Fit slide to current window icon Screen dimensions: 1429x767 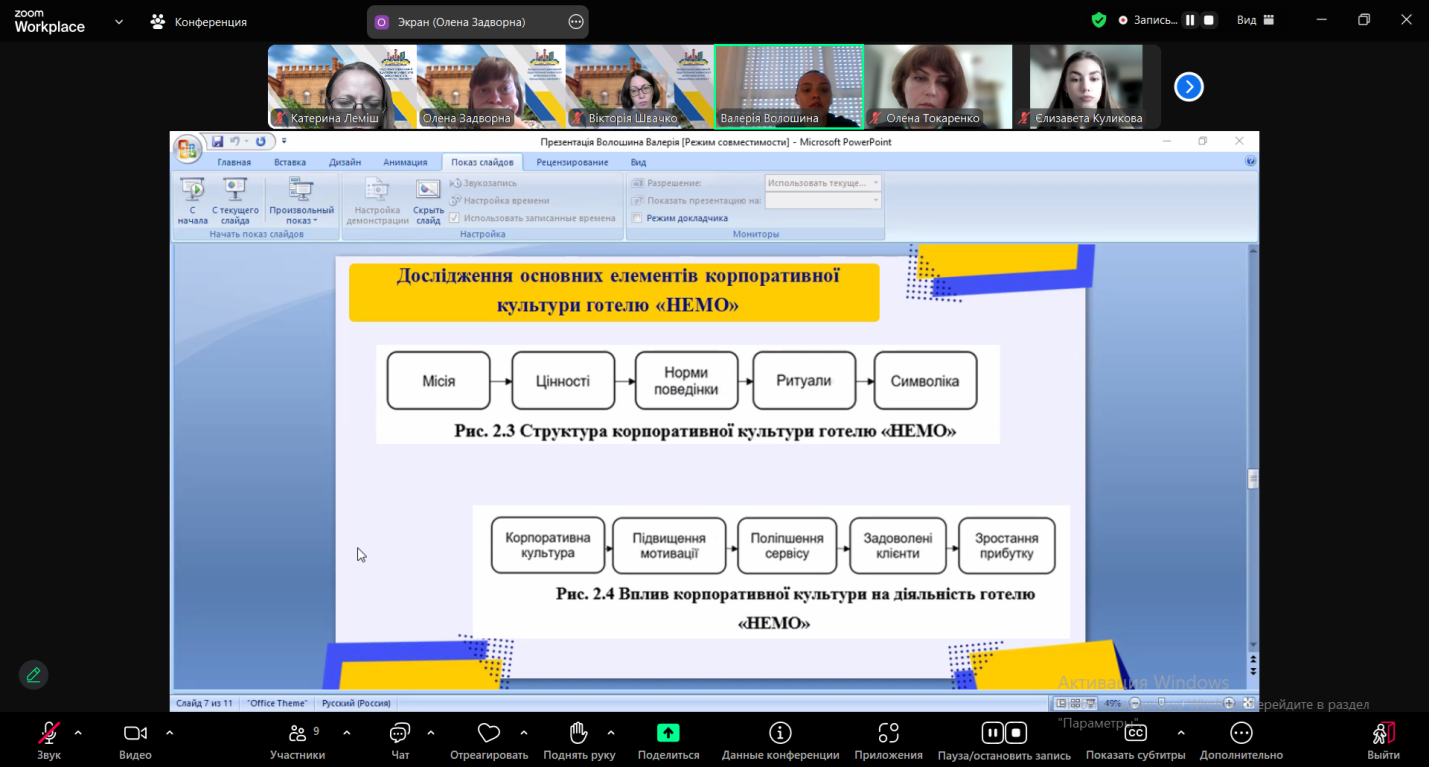[1249, 703]
